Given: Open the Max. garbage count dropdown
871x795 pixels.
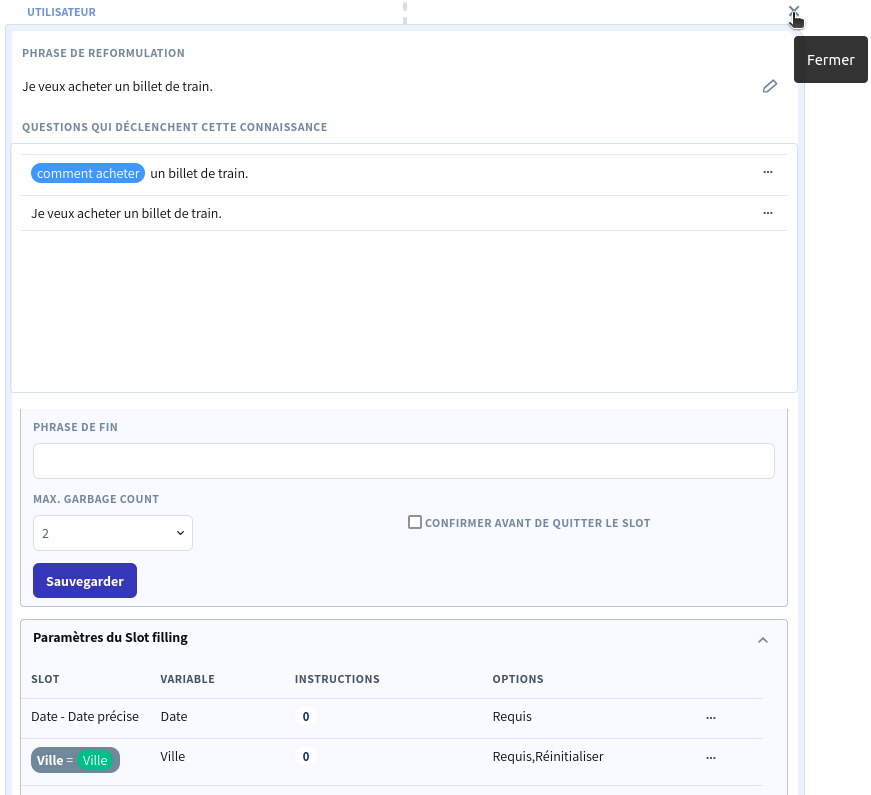Looking at the screenshot, I should pos(113,533).
